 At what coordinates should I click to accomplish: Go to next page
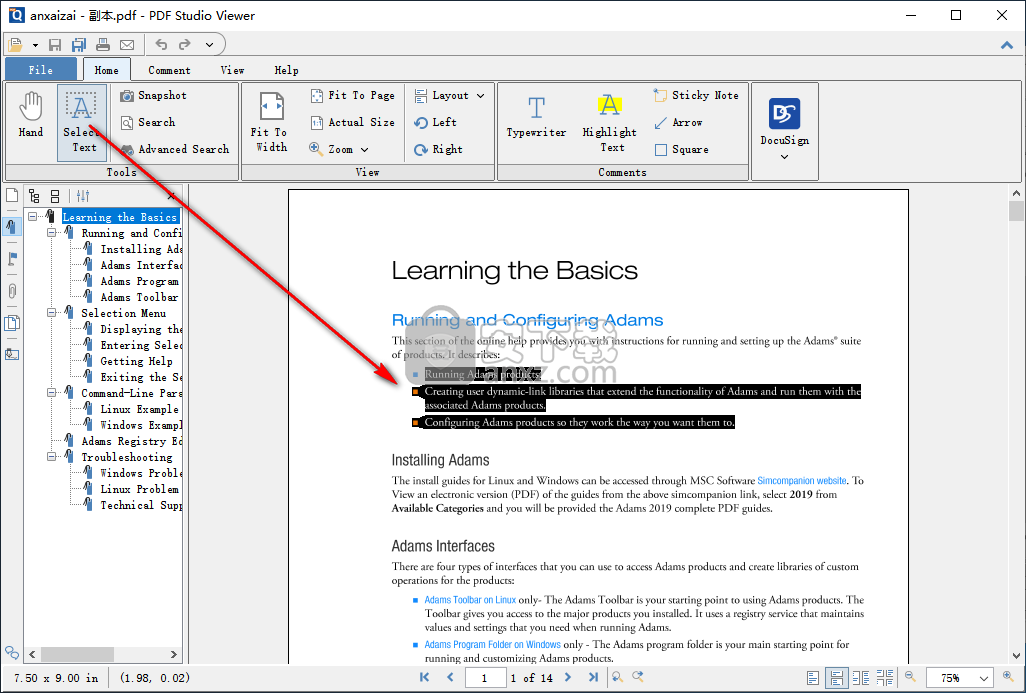pyautogui.click(x=567, y=677)
